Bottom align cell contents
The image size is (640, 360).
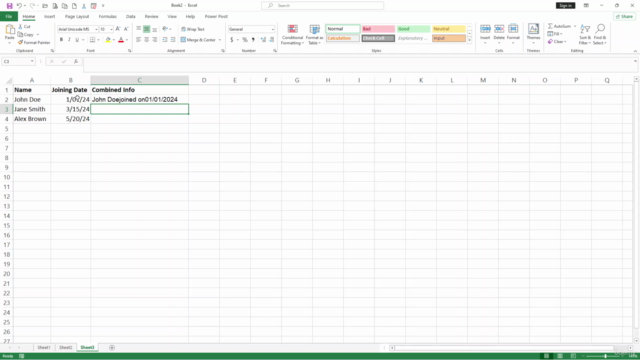click(x=155, y=29)
